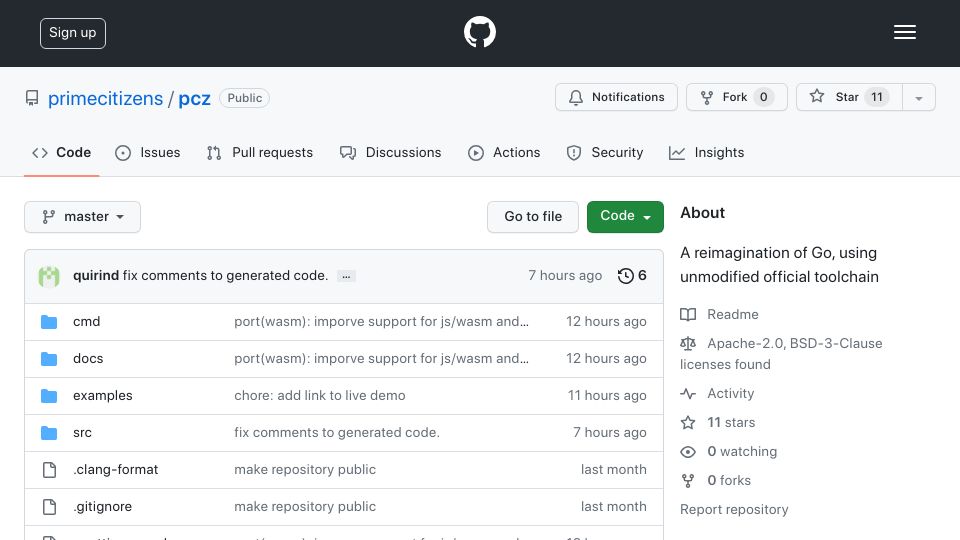Open the Apache-2.0, BSD-3-Clause license link

click(781, 354)
